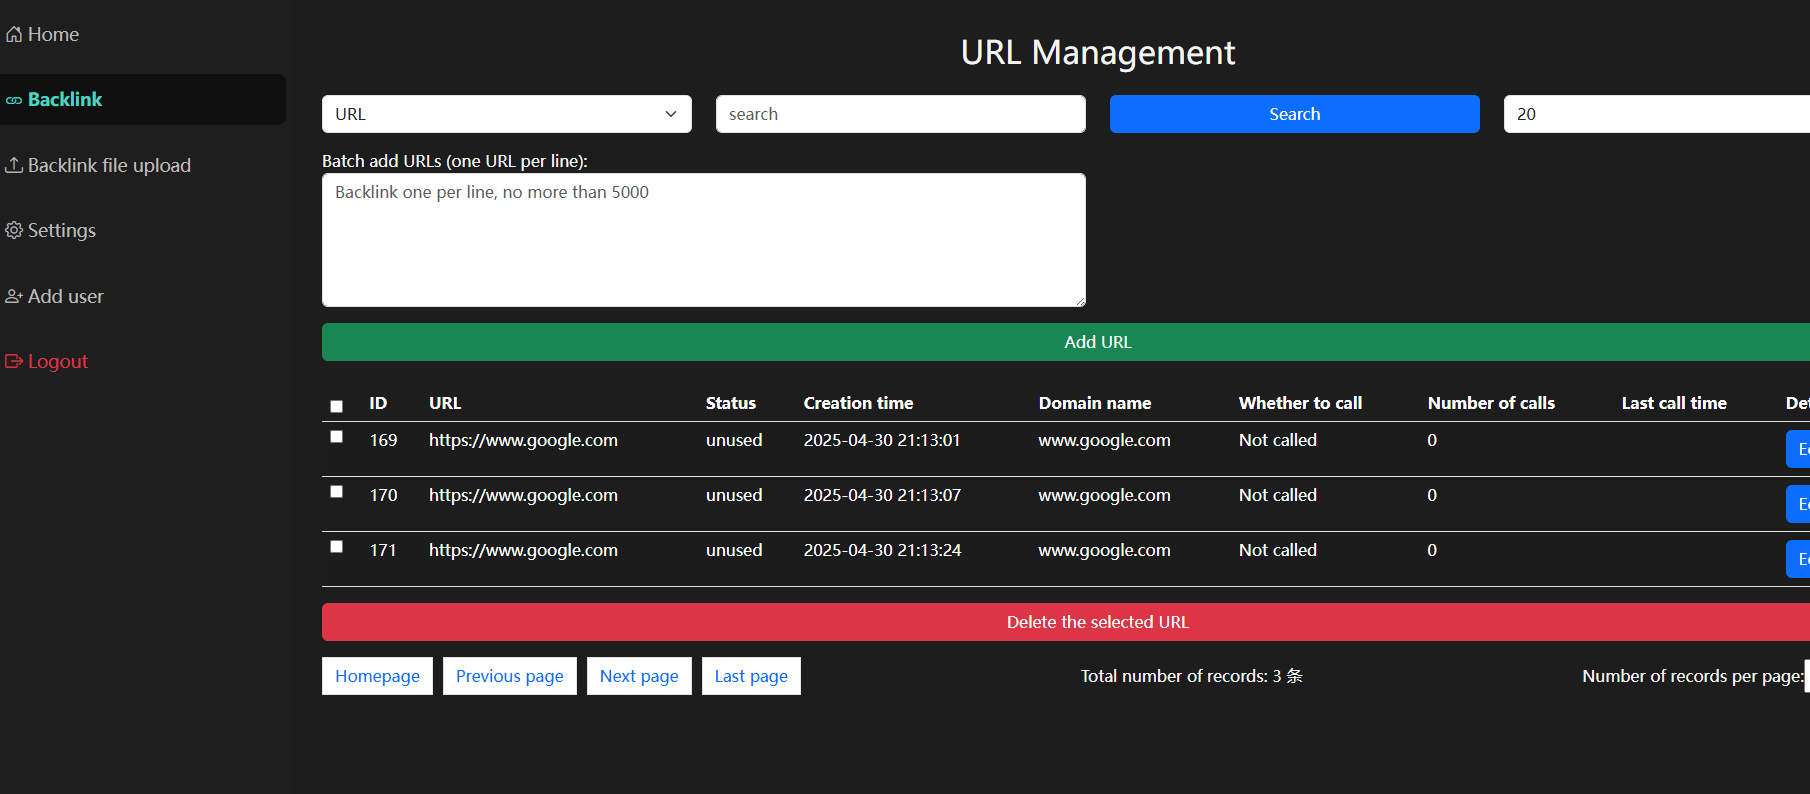Click the green Add URL button
Screen dimensions: 1810x794
(1097, 342)
